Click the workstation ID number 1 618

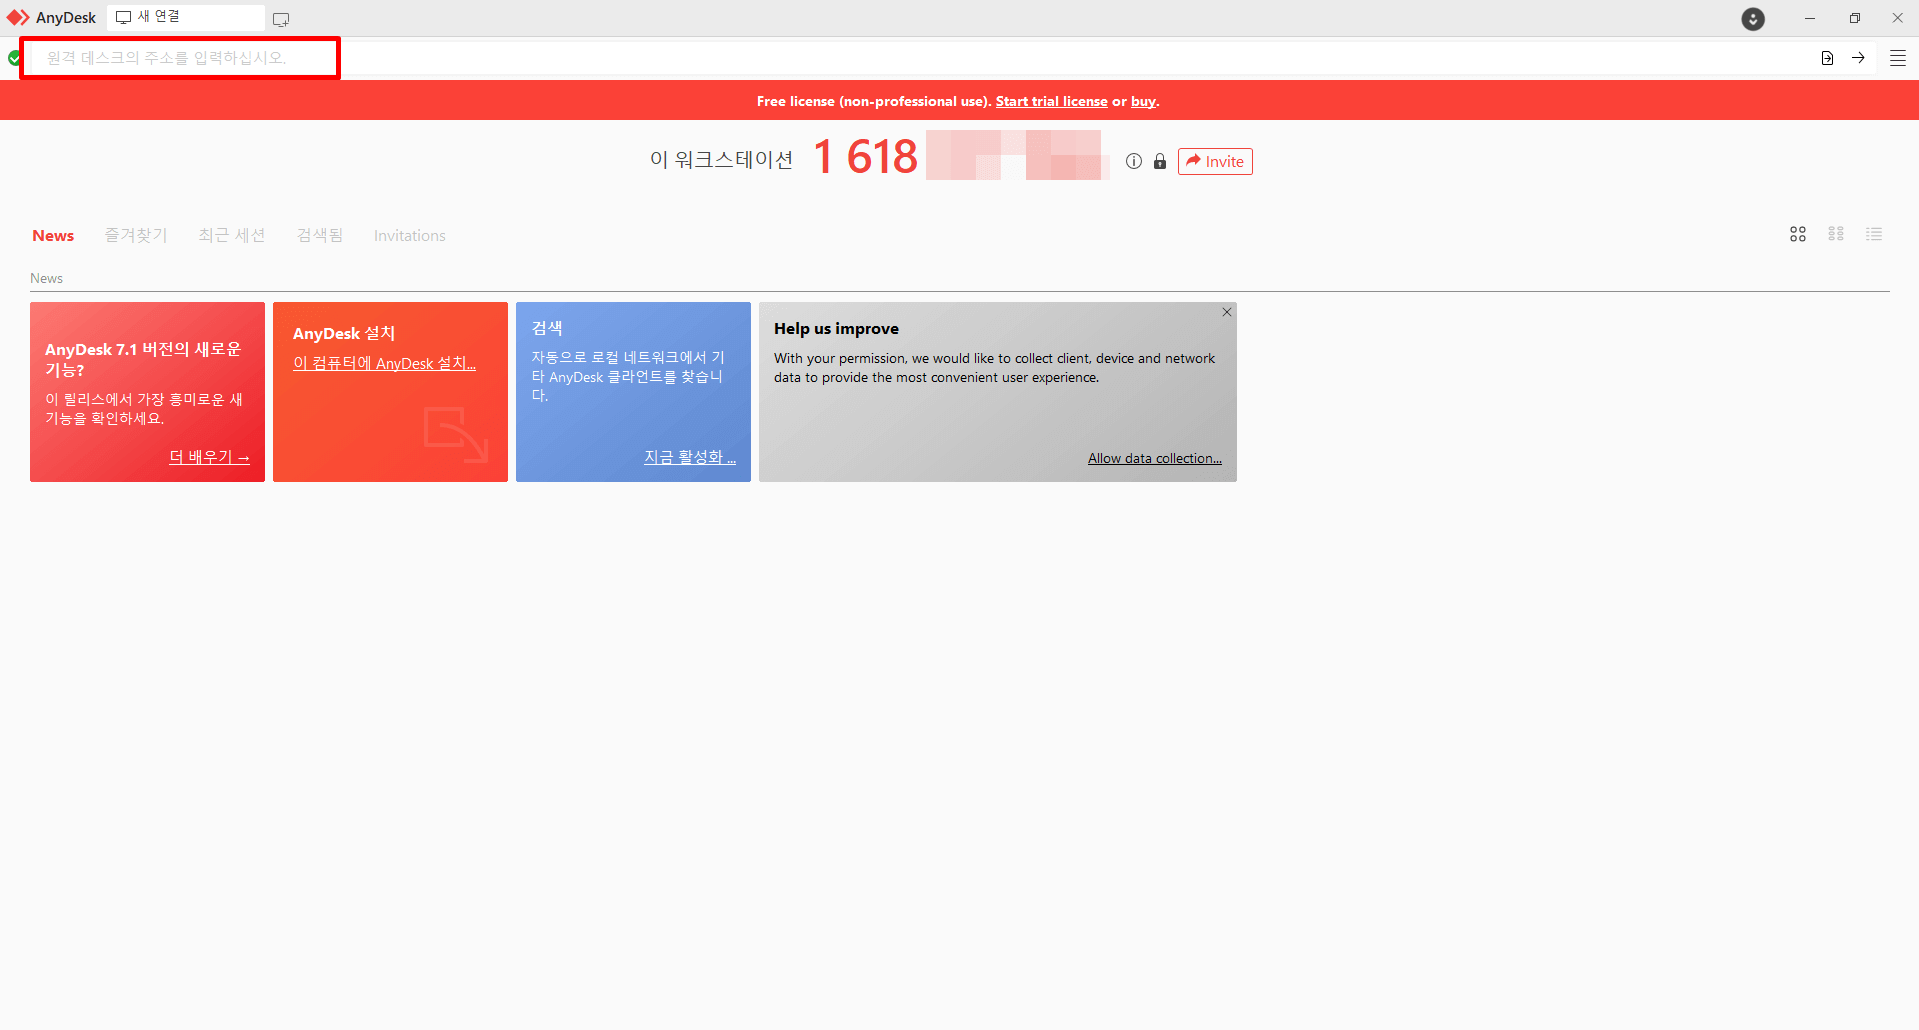(866, 157)
